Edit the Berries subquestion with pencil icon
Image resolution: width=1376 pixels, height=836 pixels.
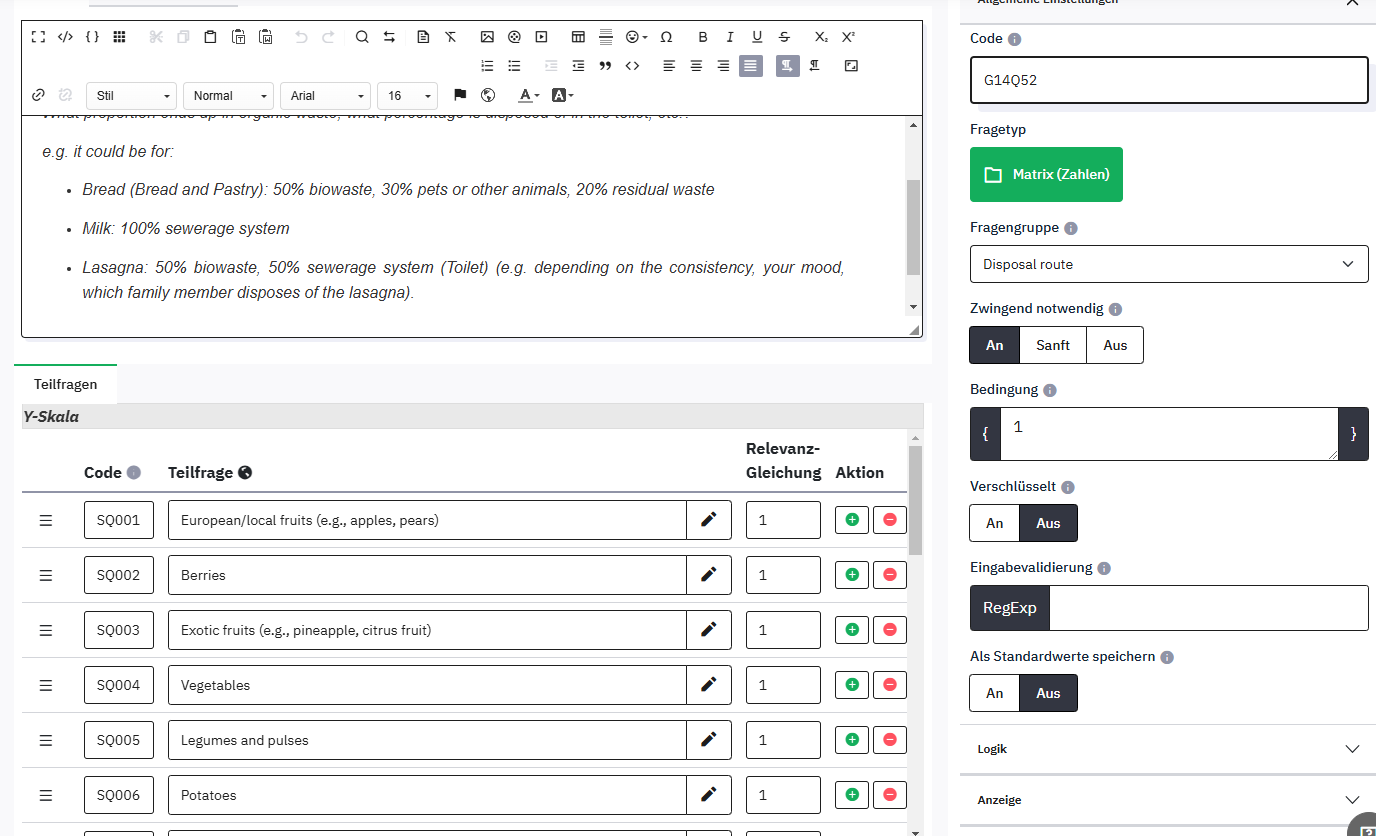pos(709,575)
